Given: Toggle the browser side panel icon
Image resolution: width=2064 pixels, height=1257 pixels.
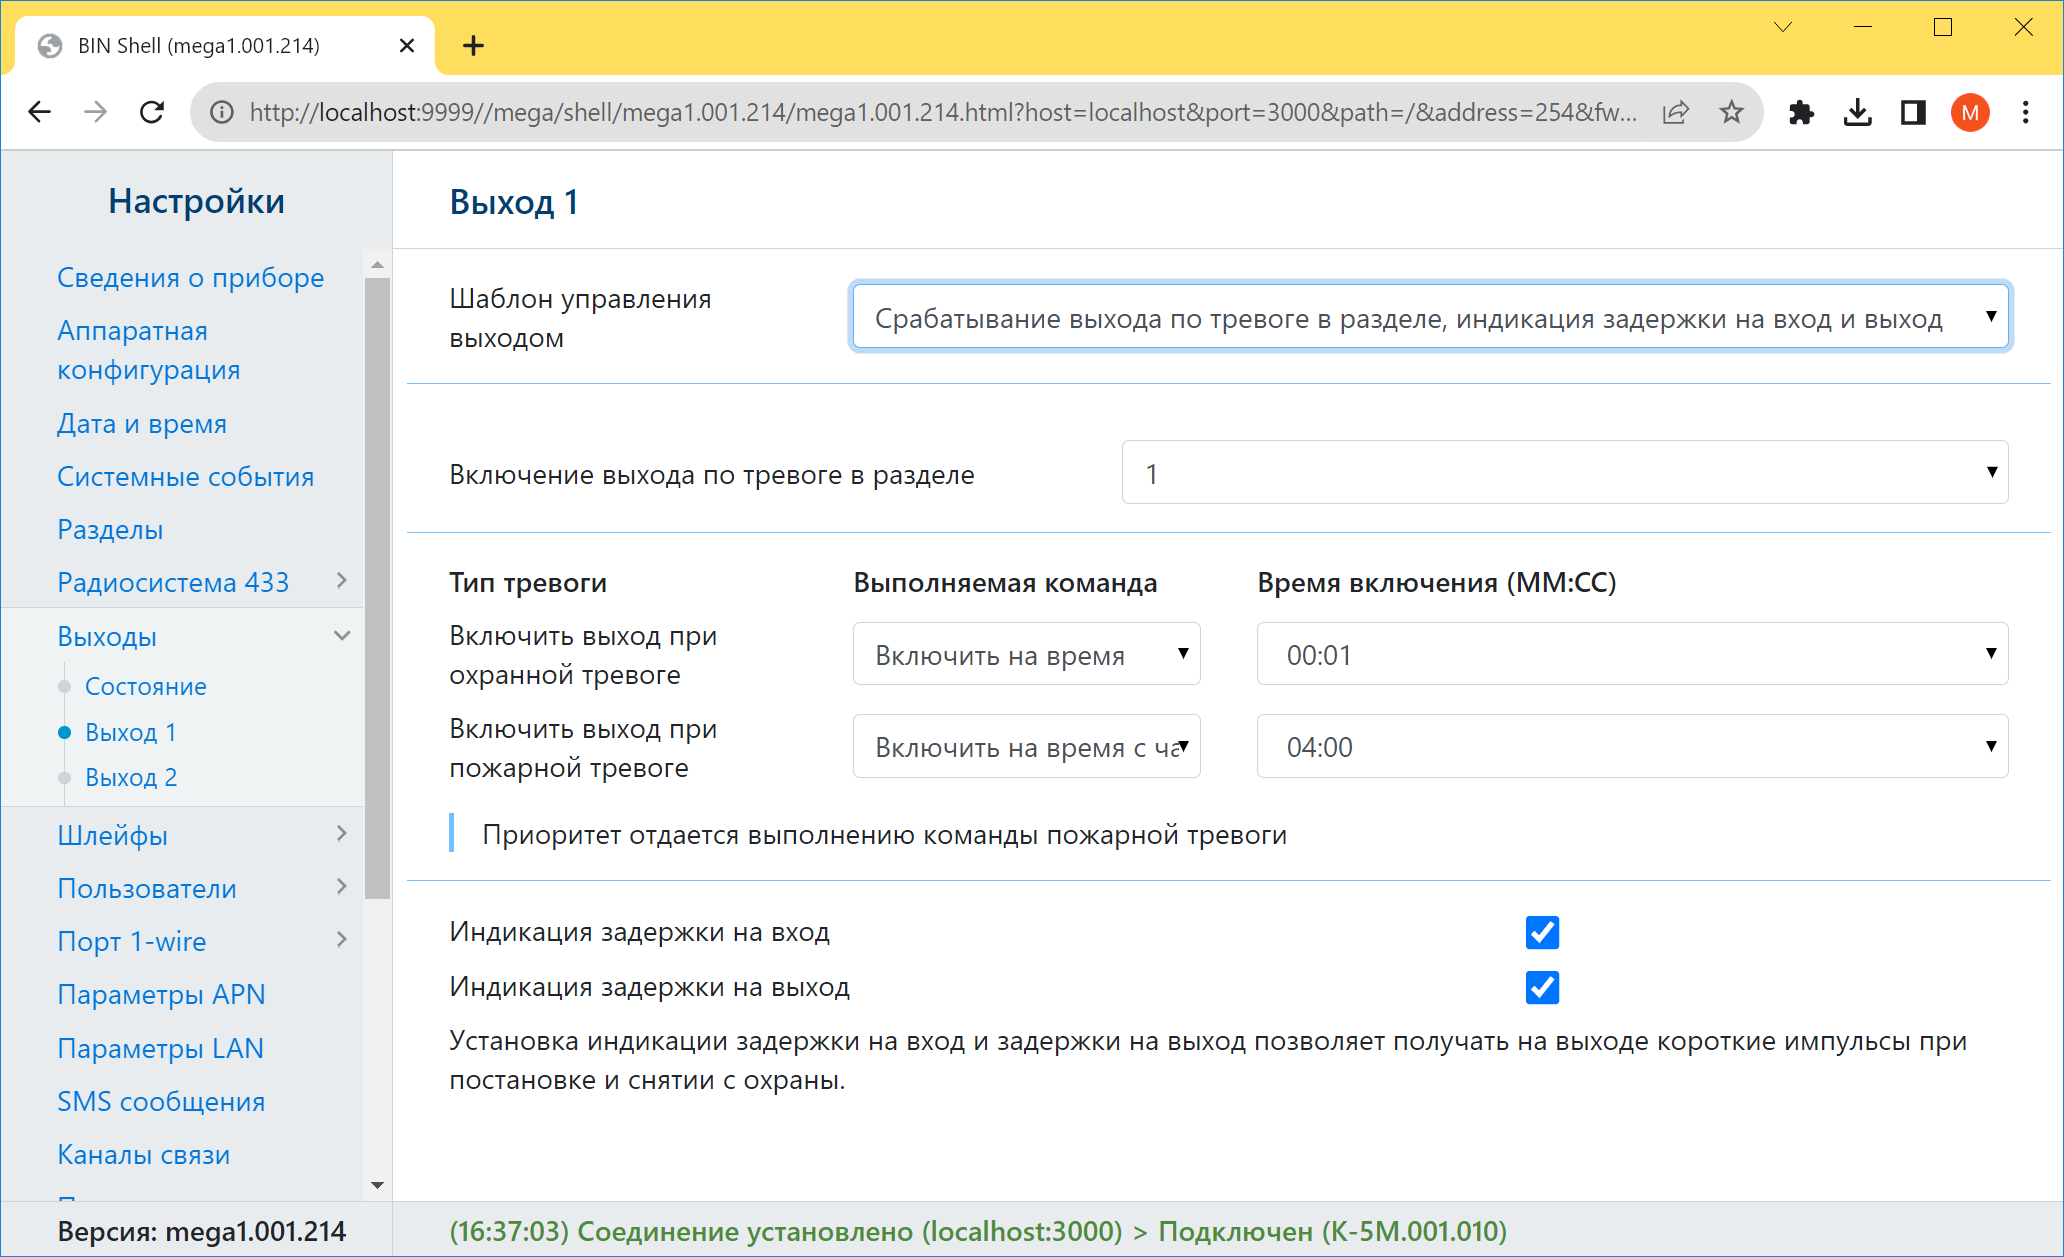Looking at the screenshot, I should (1914, 112).
